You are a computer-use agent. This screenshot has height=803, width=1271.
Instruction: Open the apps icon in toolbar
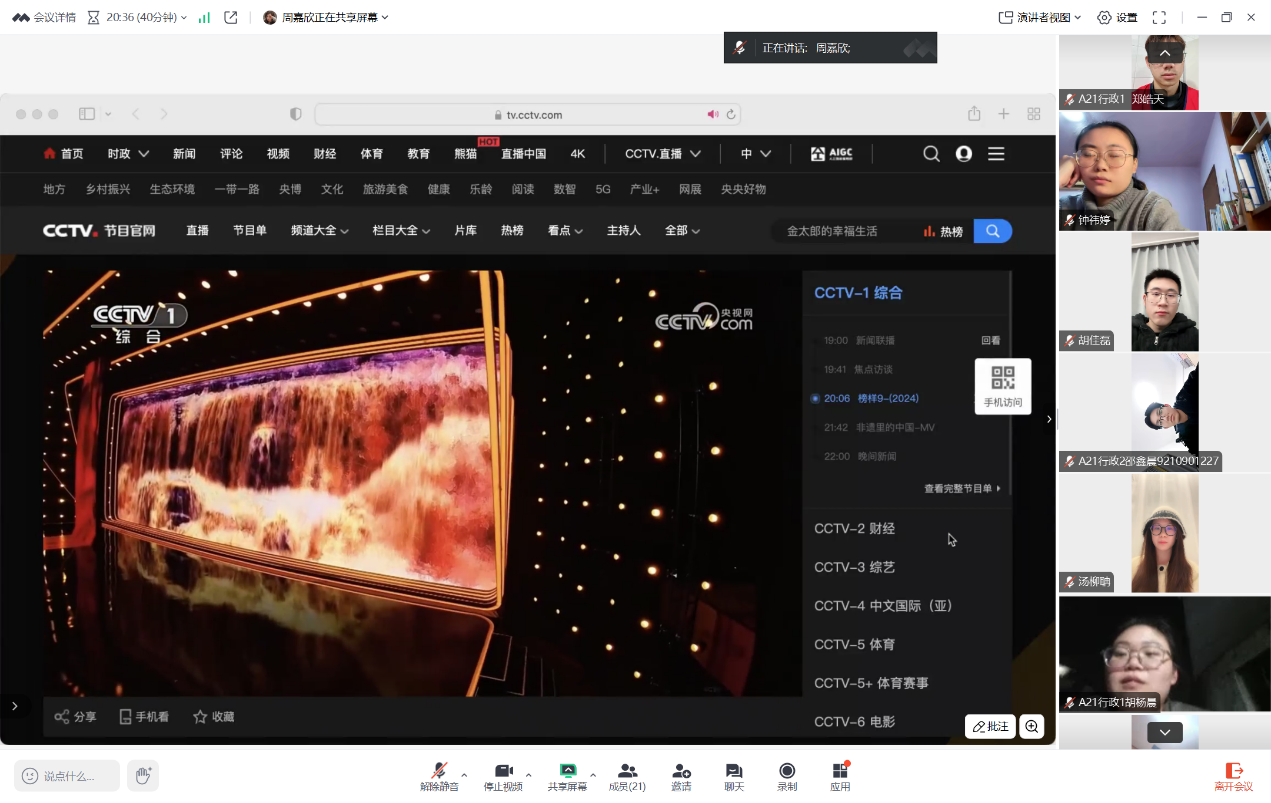click(840, 771)
